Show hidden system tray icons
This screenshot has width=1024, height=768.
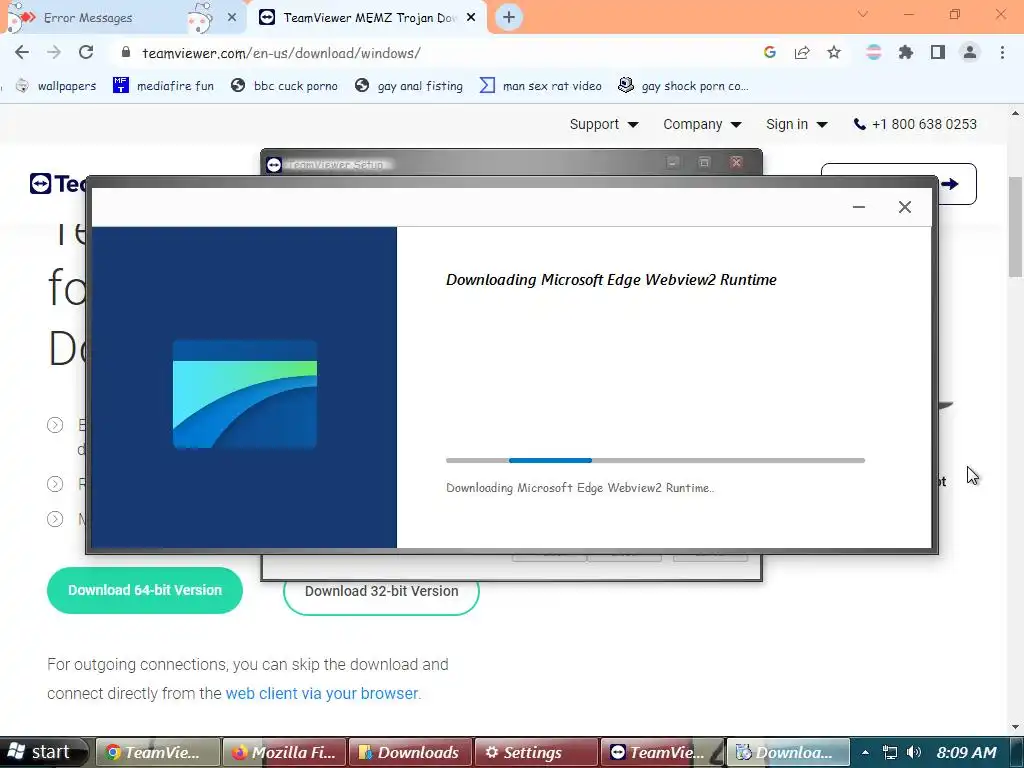[865, 752]
